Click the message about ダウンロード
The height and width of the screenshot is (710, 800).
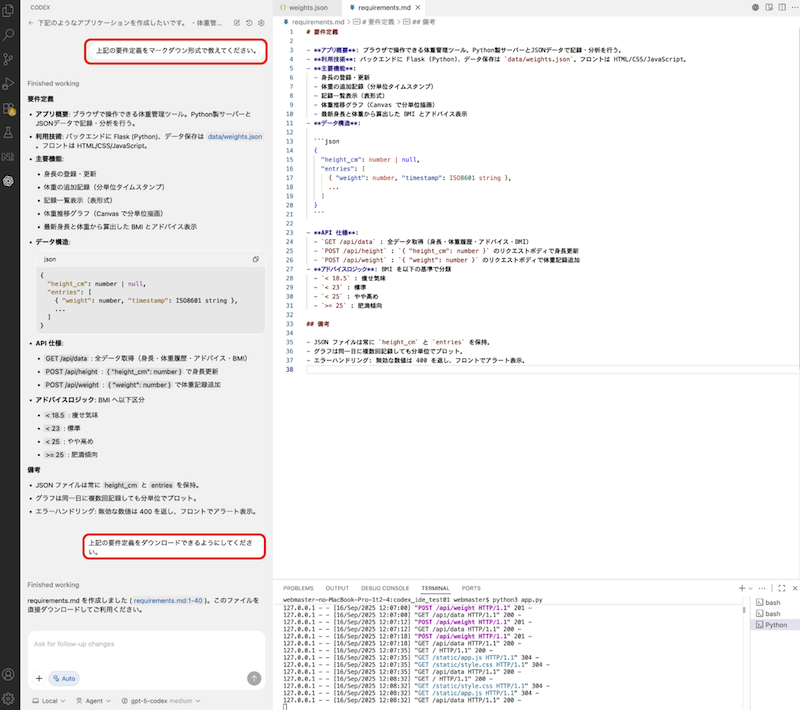(174, 547)
